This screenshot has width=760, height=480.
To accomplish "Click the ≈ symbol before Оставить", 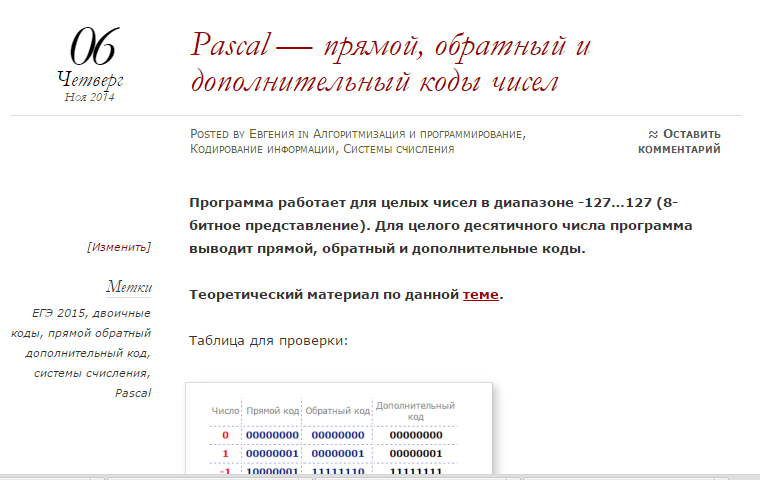I will click(653, 134).
